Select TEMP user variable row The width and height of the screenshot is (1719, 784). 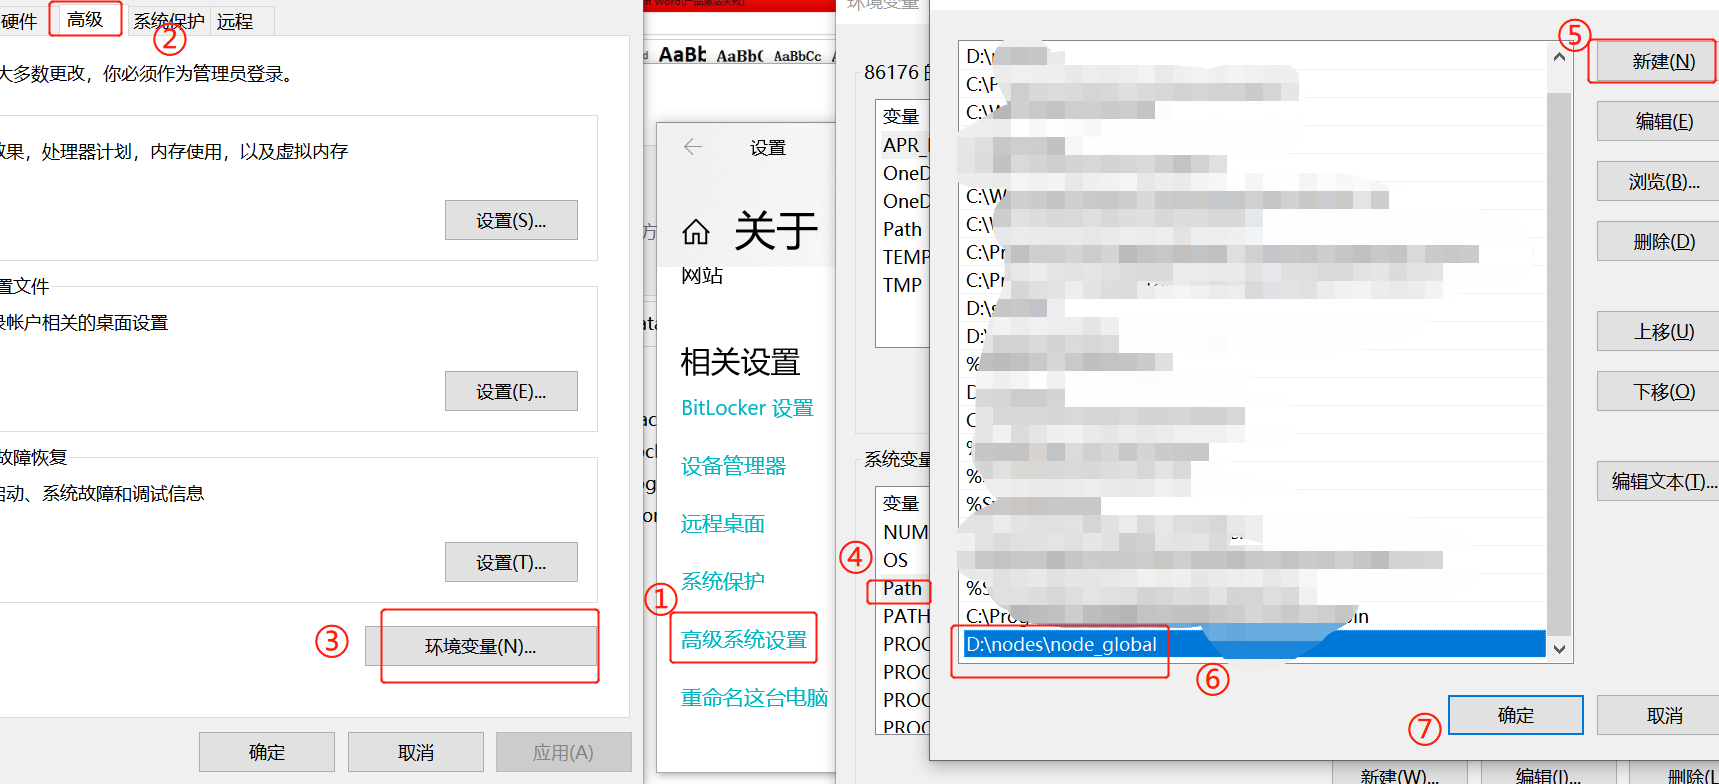coord(903,257)
